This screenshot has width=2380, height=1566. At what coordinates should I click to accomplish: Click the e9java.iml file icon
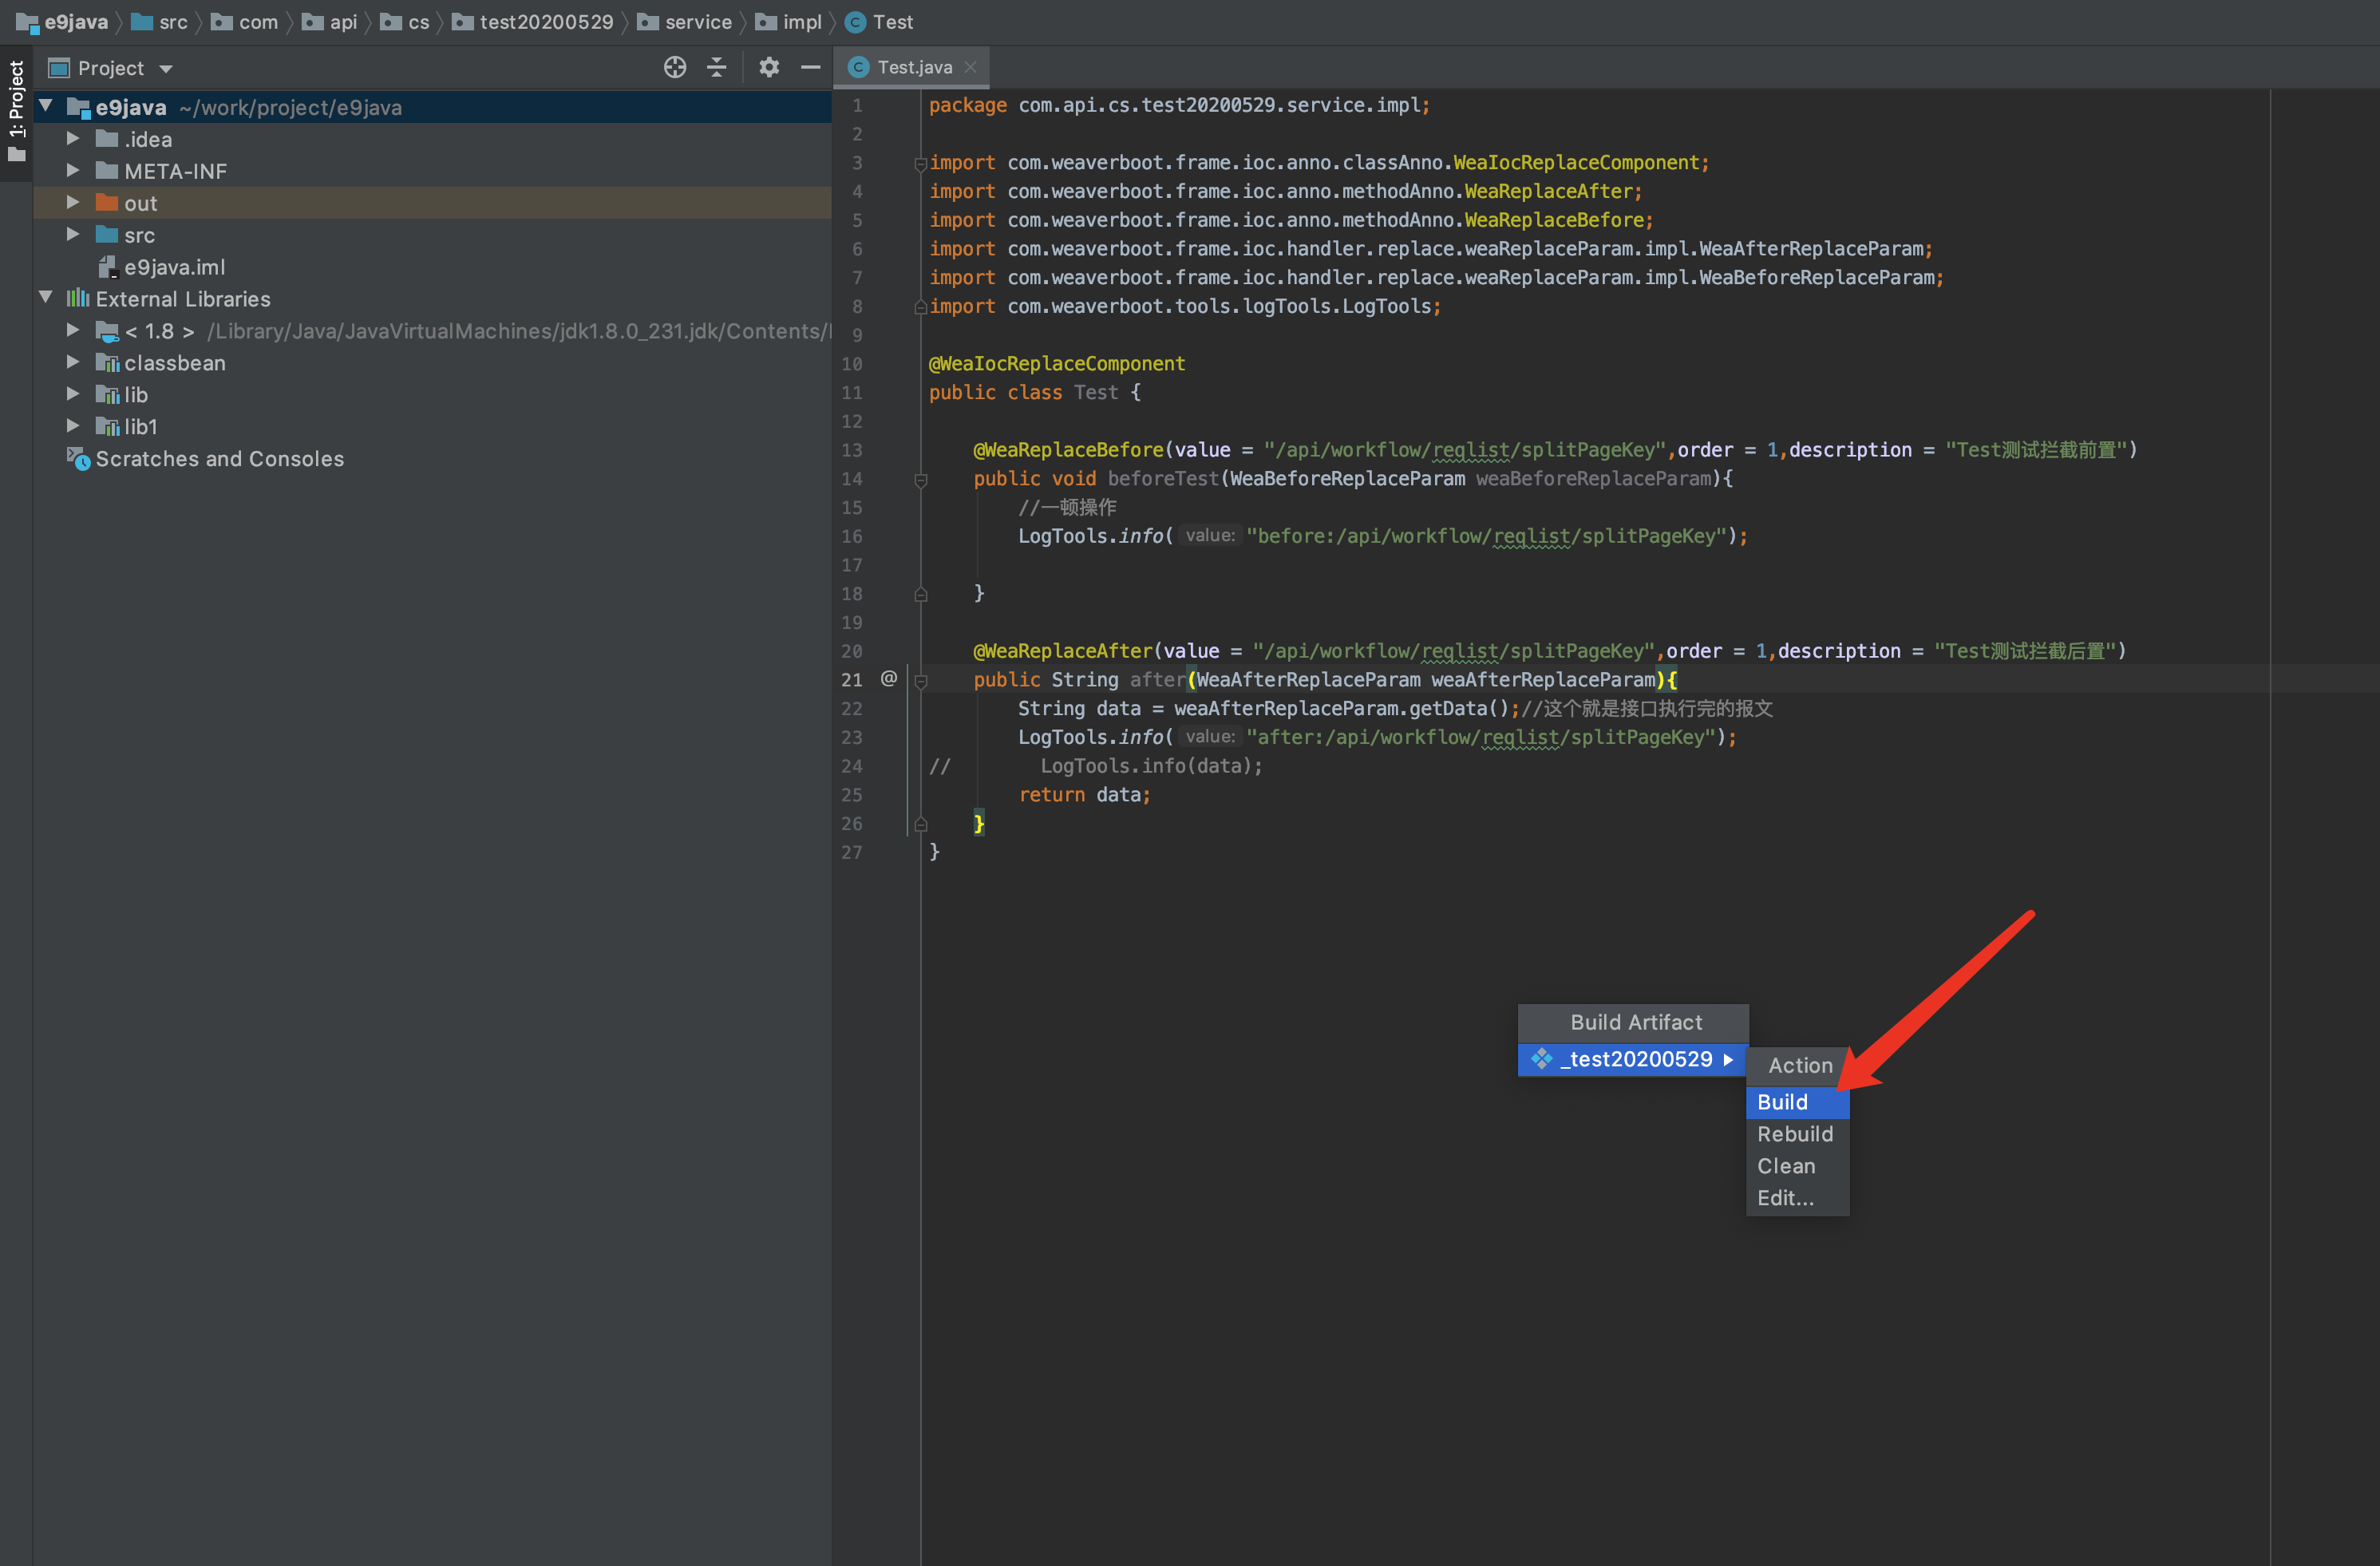(108, 267)
